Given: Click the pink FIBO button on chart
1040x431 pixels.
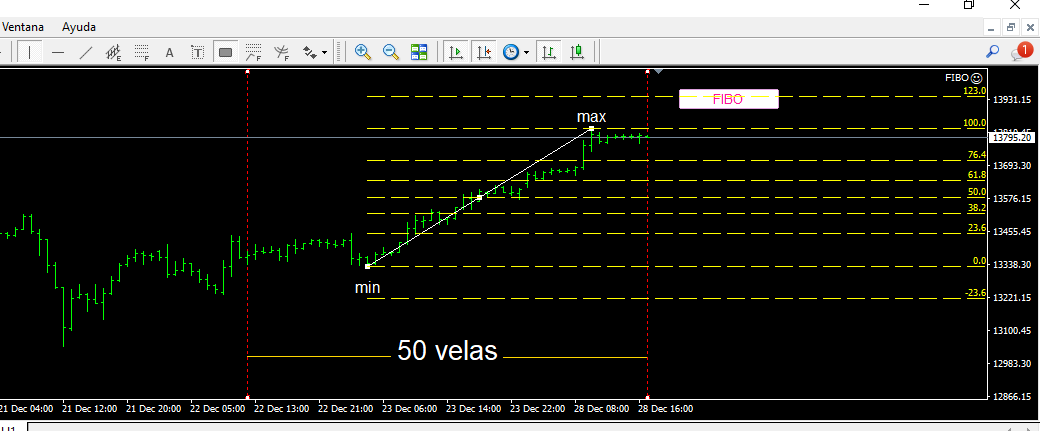Looking at the screenshot, I should (728, 99).
